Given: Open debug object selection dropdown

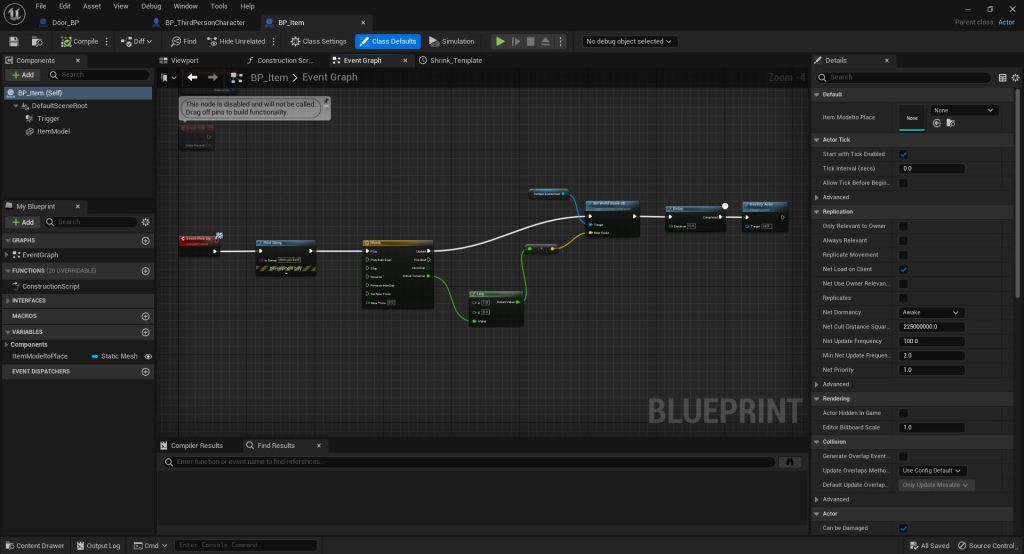Looking at the screenshot, I should 630,41.
